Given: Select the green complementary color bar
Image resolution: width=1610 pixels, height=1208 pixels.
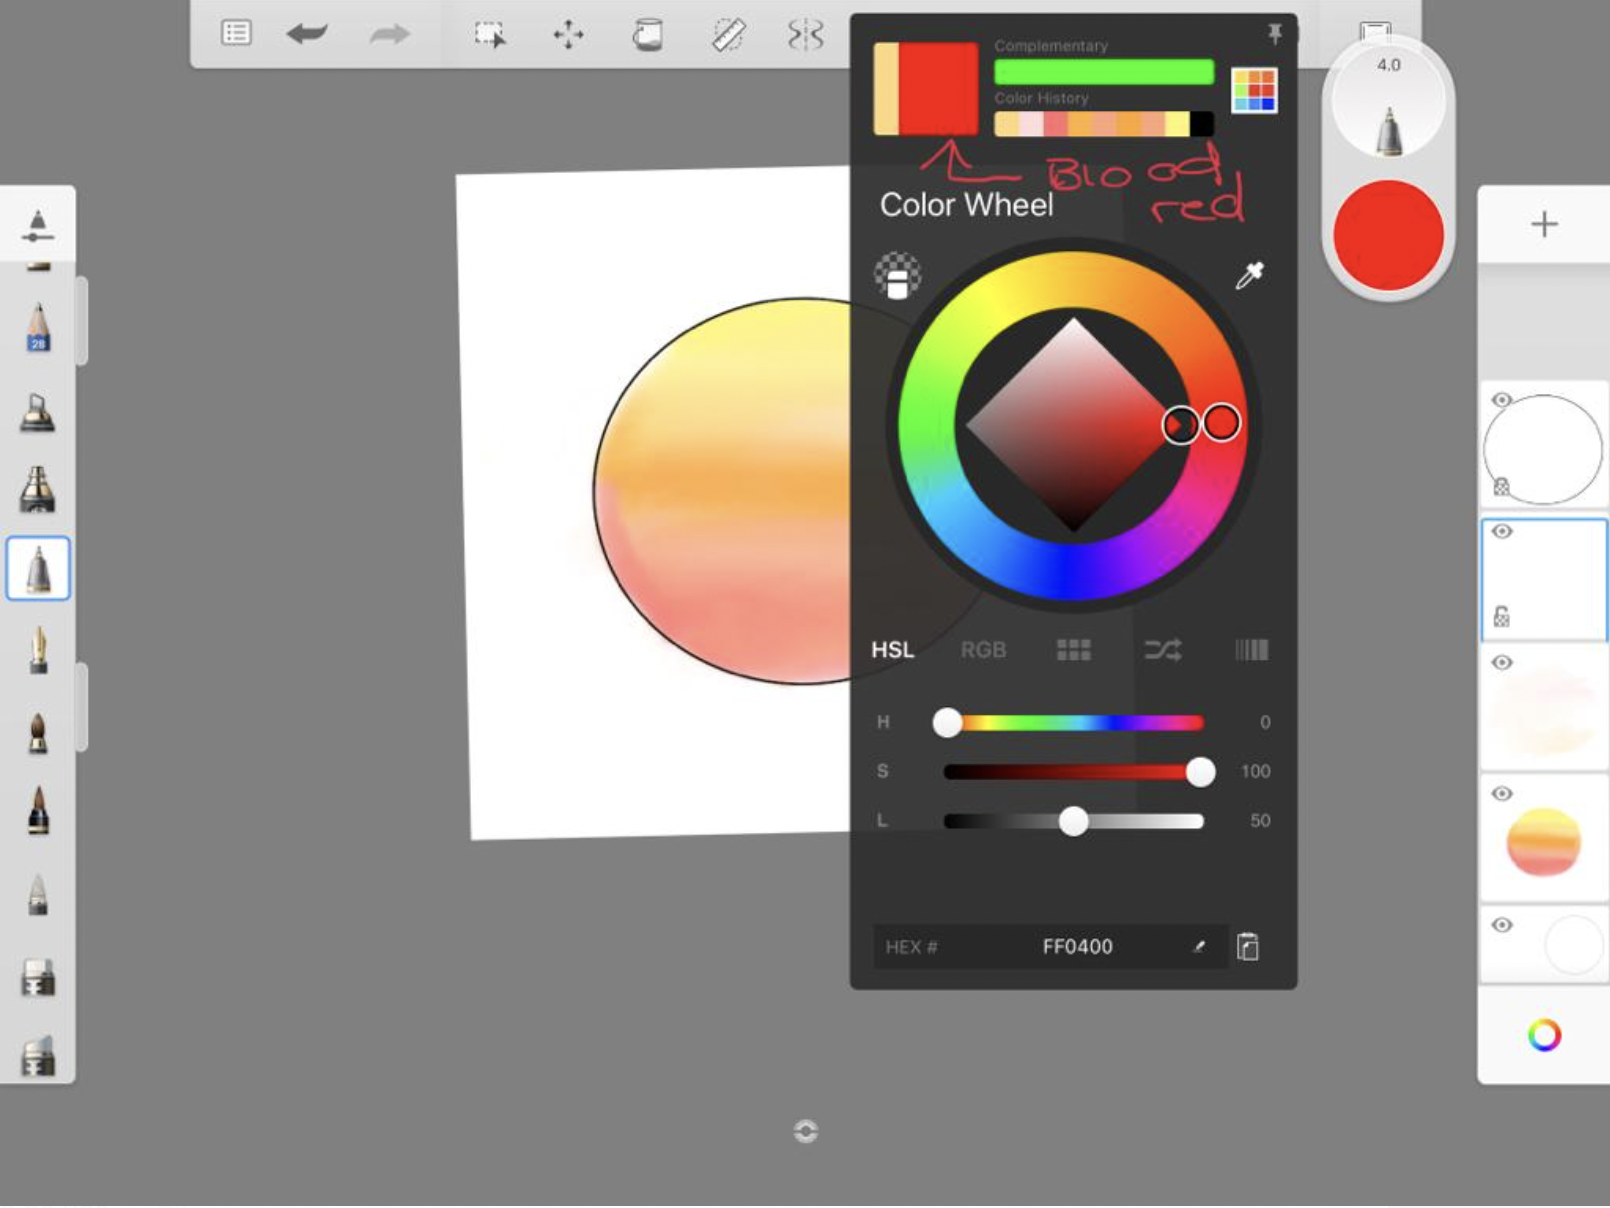Looking at the screenshot, I should coord(1104,72).
